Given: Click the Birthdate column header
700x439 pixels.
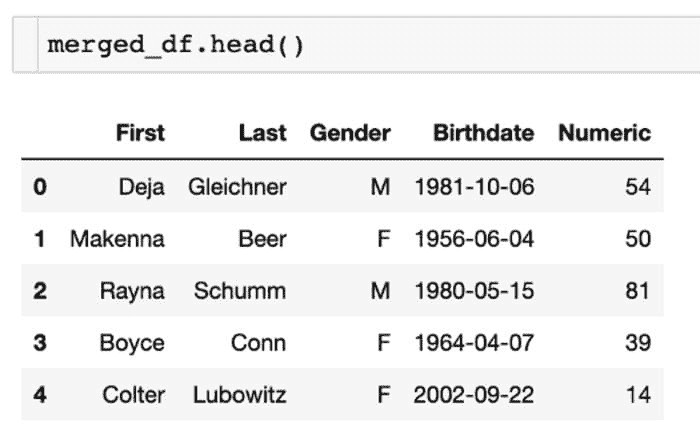Looking at the screenshot, I should point(483,133).
